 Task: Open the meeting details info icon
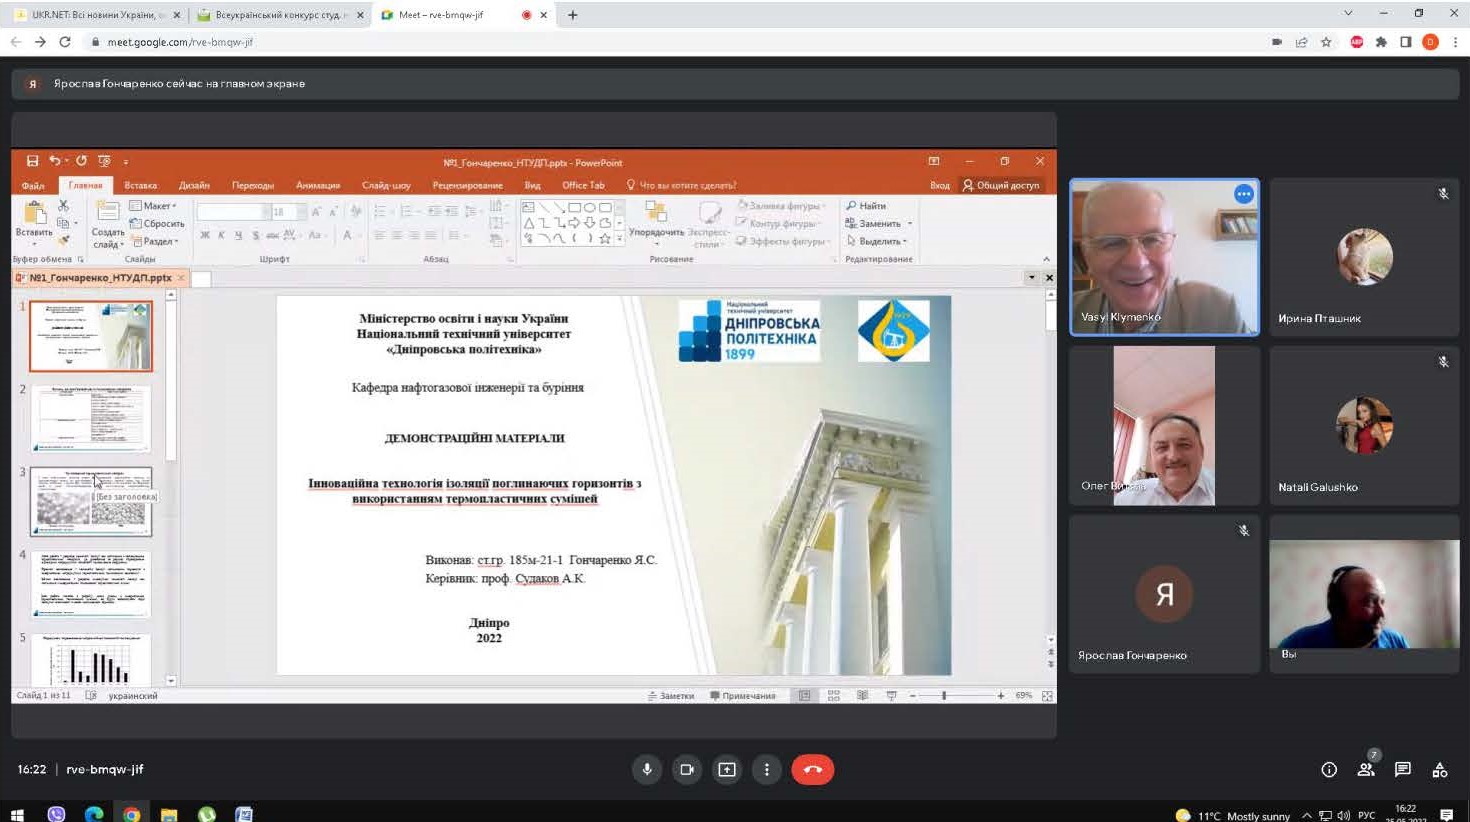(1329, 769)
